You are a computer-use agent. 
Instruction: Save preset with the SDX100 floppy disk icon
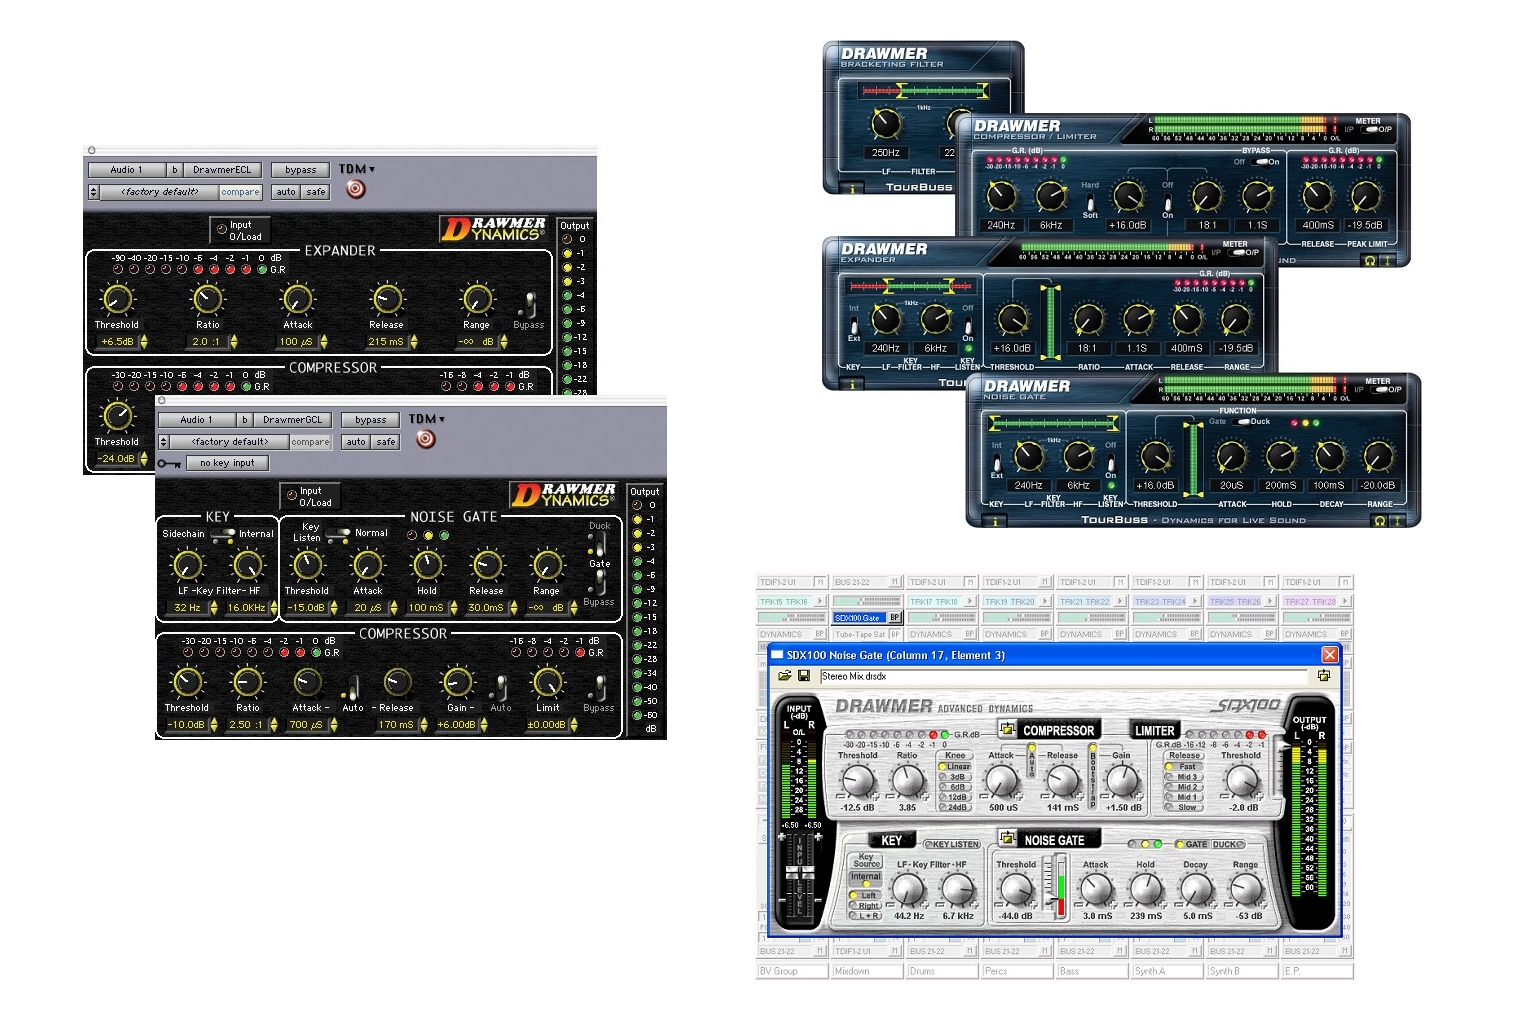point(803,676)
